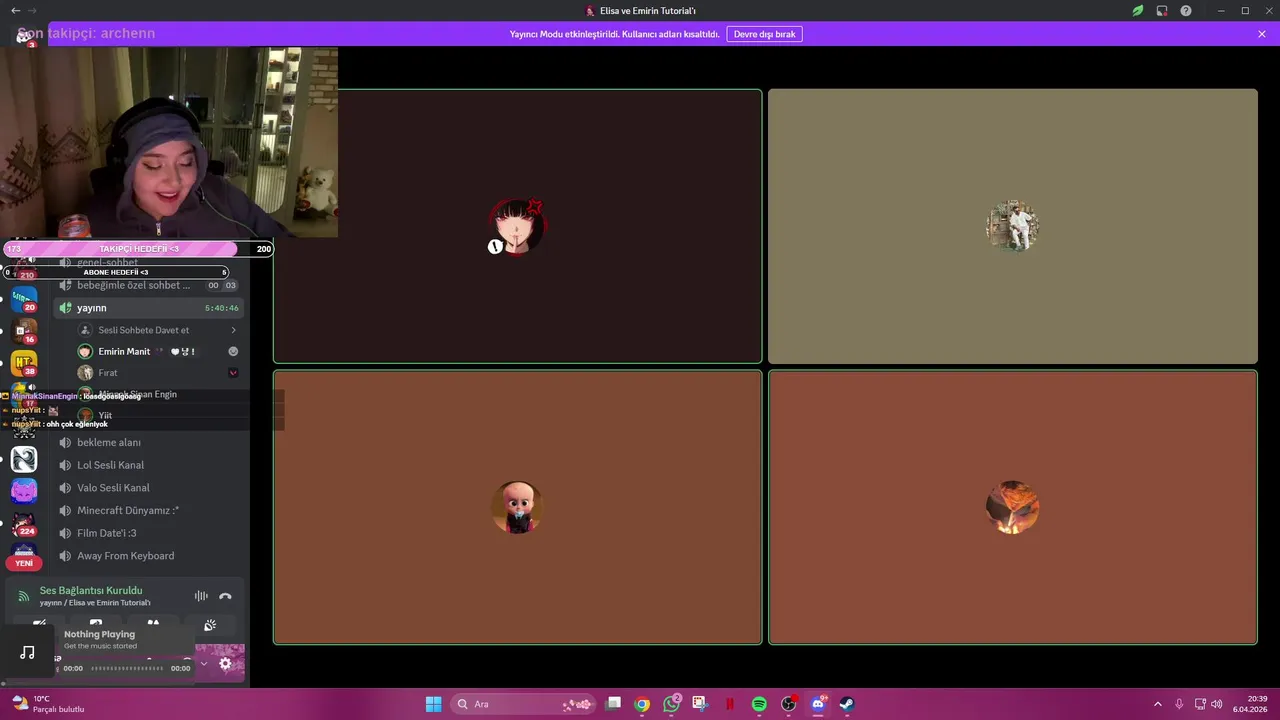Click the green leaf icon in title bar
The height and width of the screenshot is (720, 1280).
pyautogui.click(x=1138, y=11)
